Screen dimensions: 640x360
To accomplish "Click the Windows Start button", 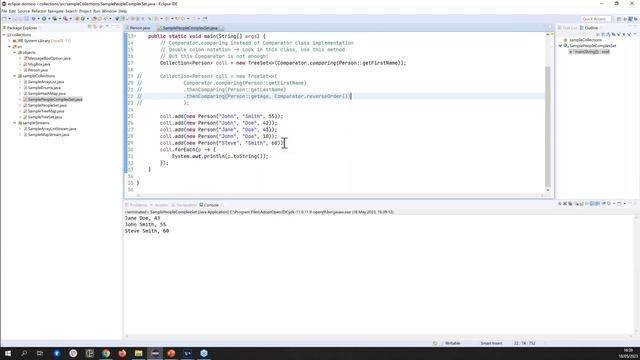I will click(7, 353).
